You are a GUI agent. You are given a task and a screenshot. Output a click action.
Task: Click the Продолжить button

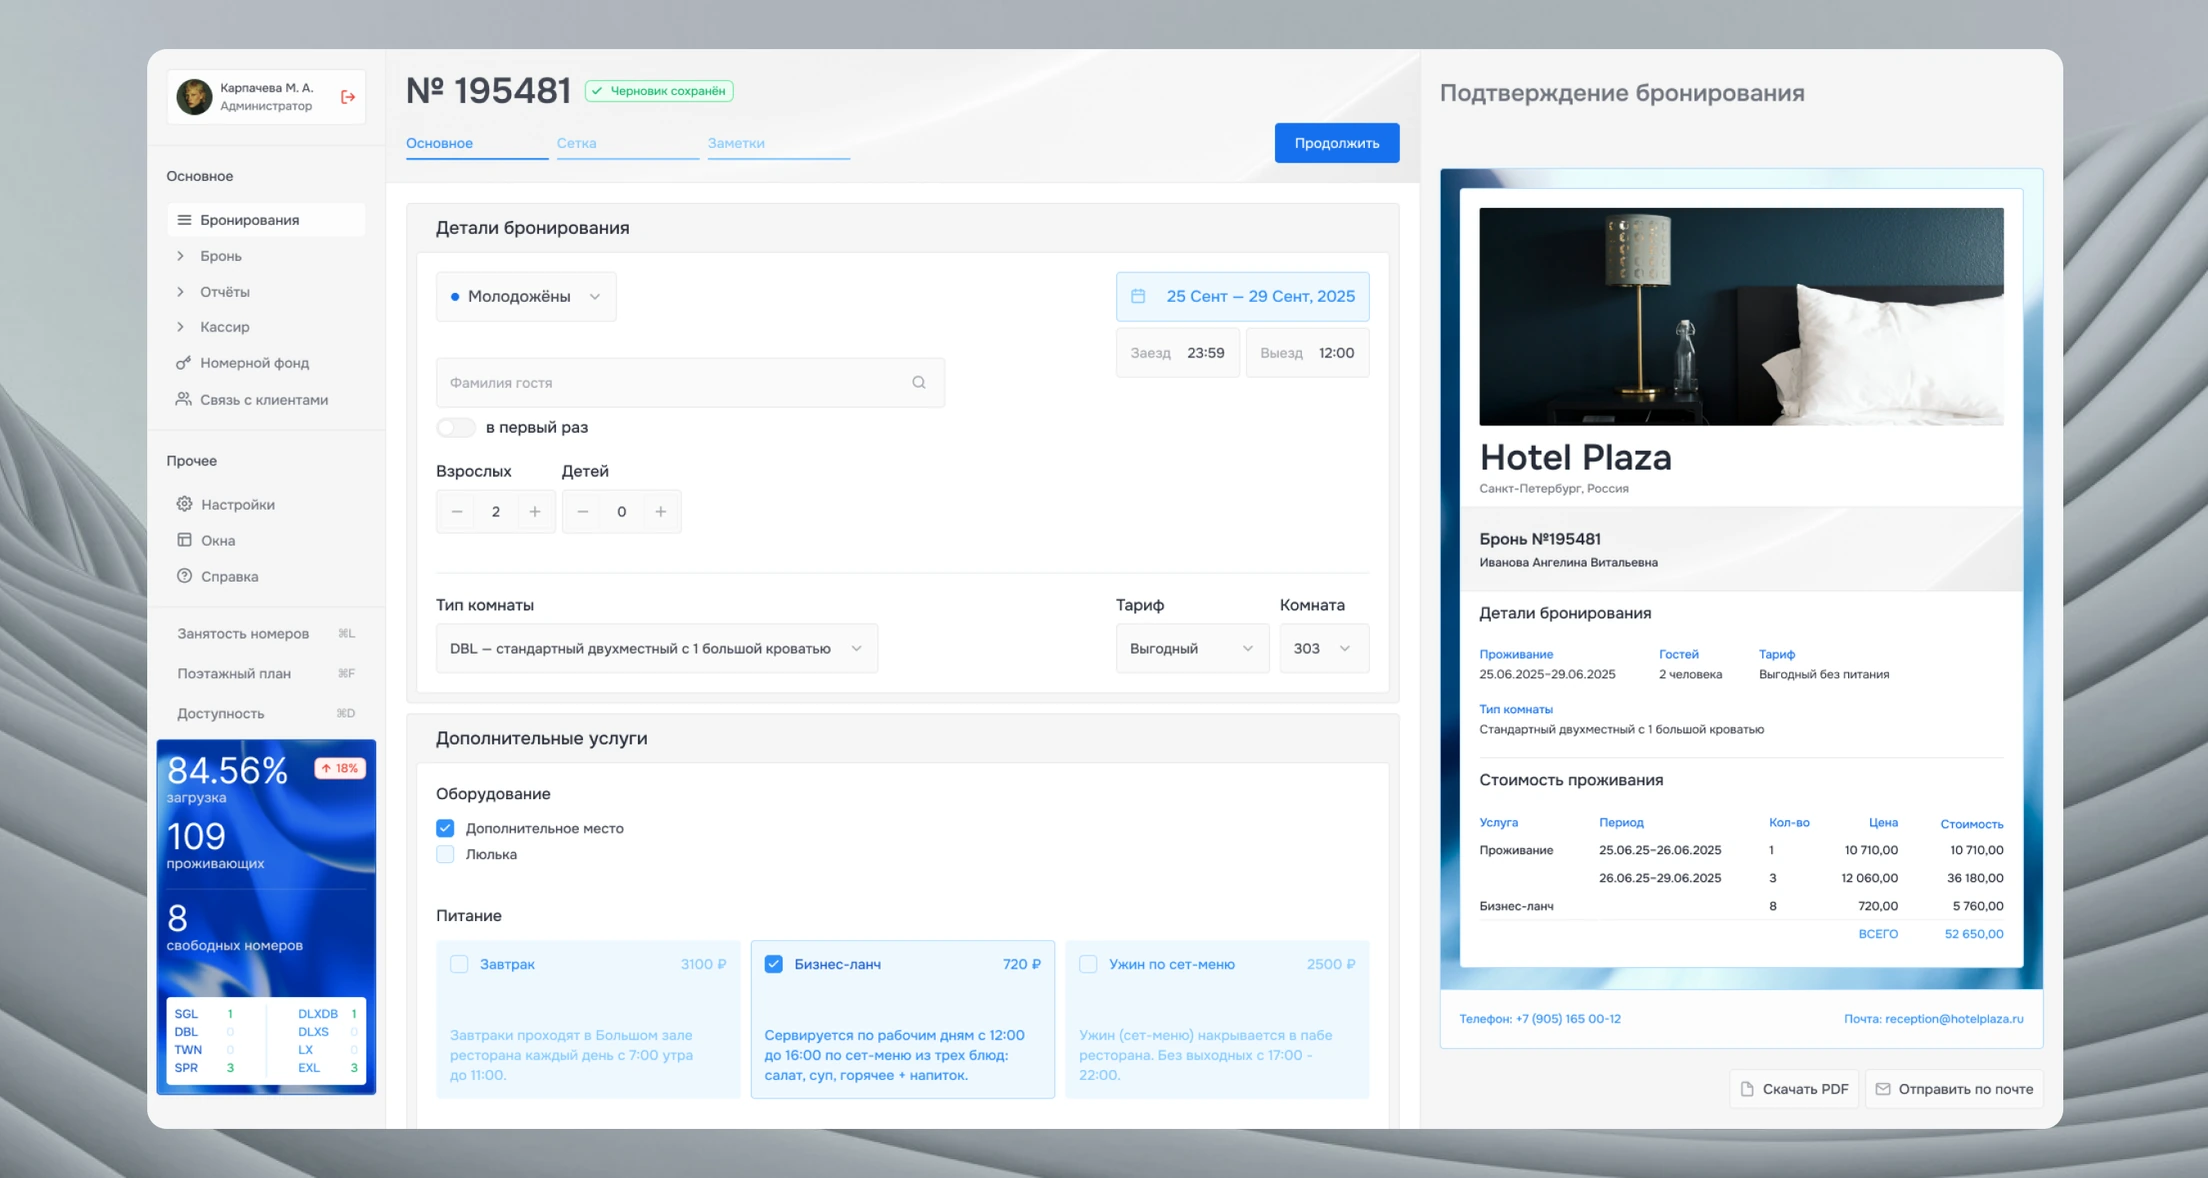pos(1337,143)
